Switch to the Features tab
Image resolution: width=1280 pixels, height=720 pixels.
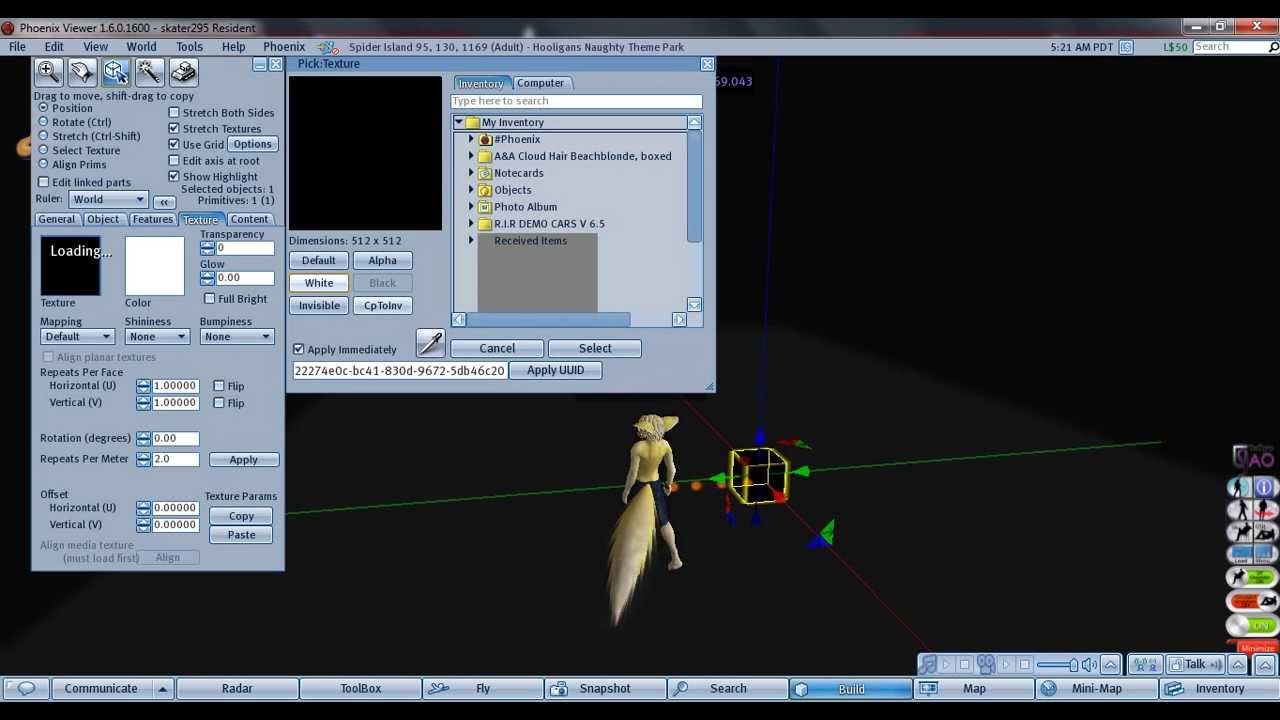tap(152, 219)
